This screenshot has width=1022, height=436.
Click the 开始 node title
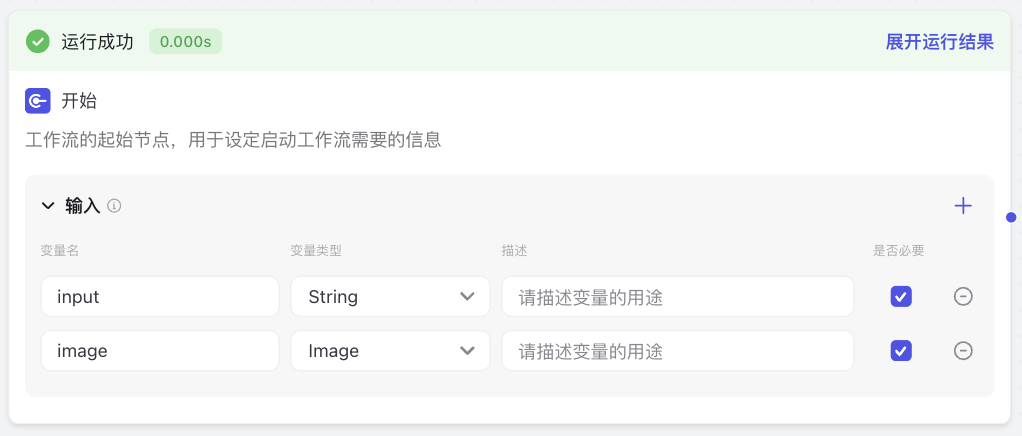(79, 101)
